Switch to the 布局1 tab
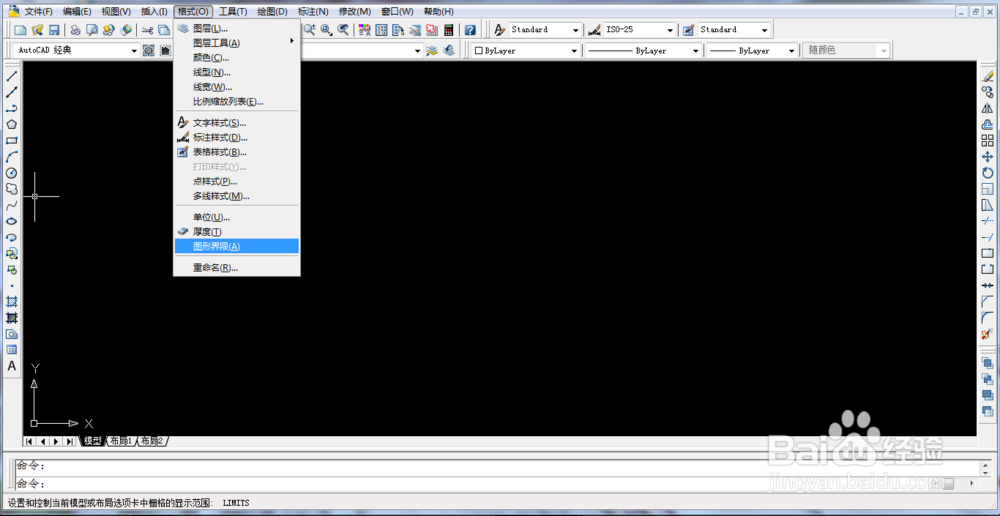 point(121,441)
